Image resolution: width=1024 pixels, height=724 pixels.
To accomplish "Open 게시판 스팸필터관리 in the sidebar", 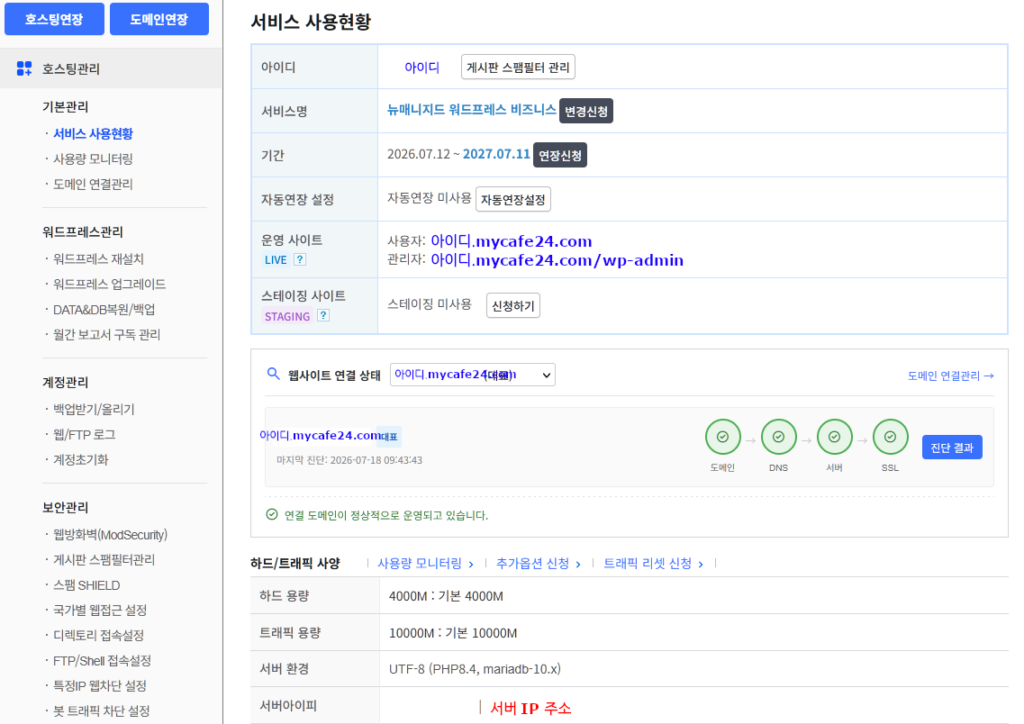I will click(104, 559).
